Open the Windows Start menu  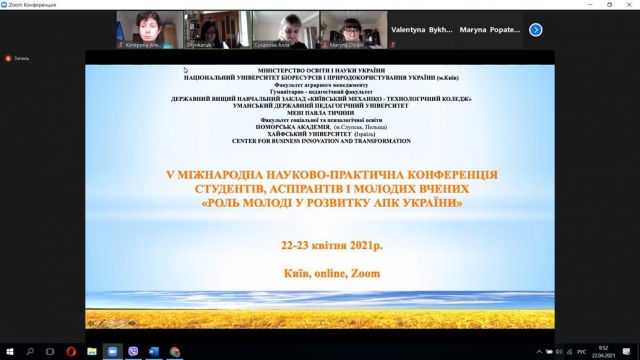coord(10,351)
